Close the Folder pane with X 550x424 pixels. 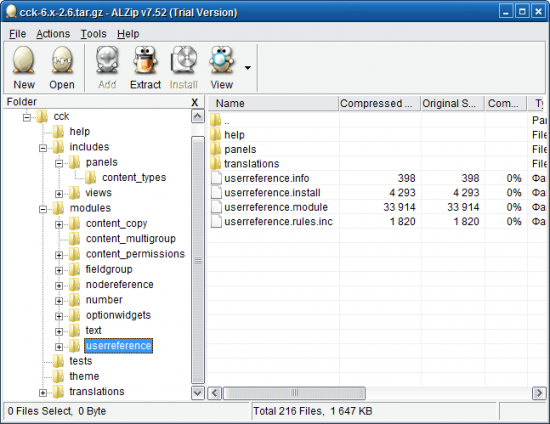tap(195, 102)
